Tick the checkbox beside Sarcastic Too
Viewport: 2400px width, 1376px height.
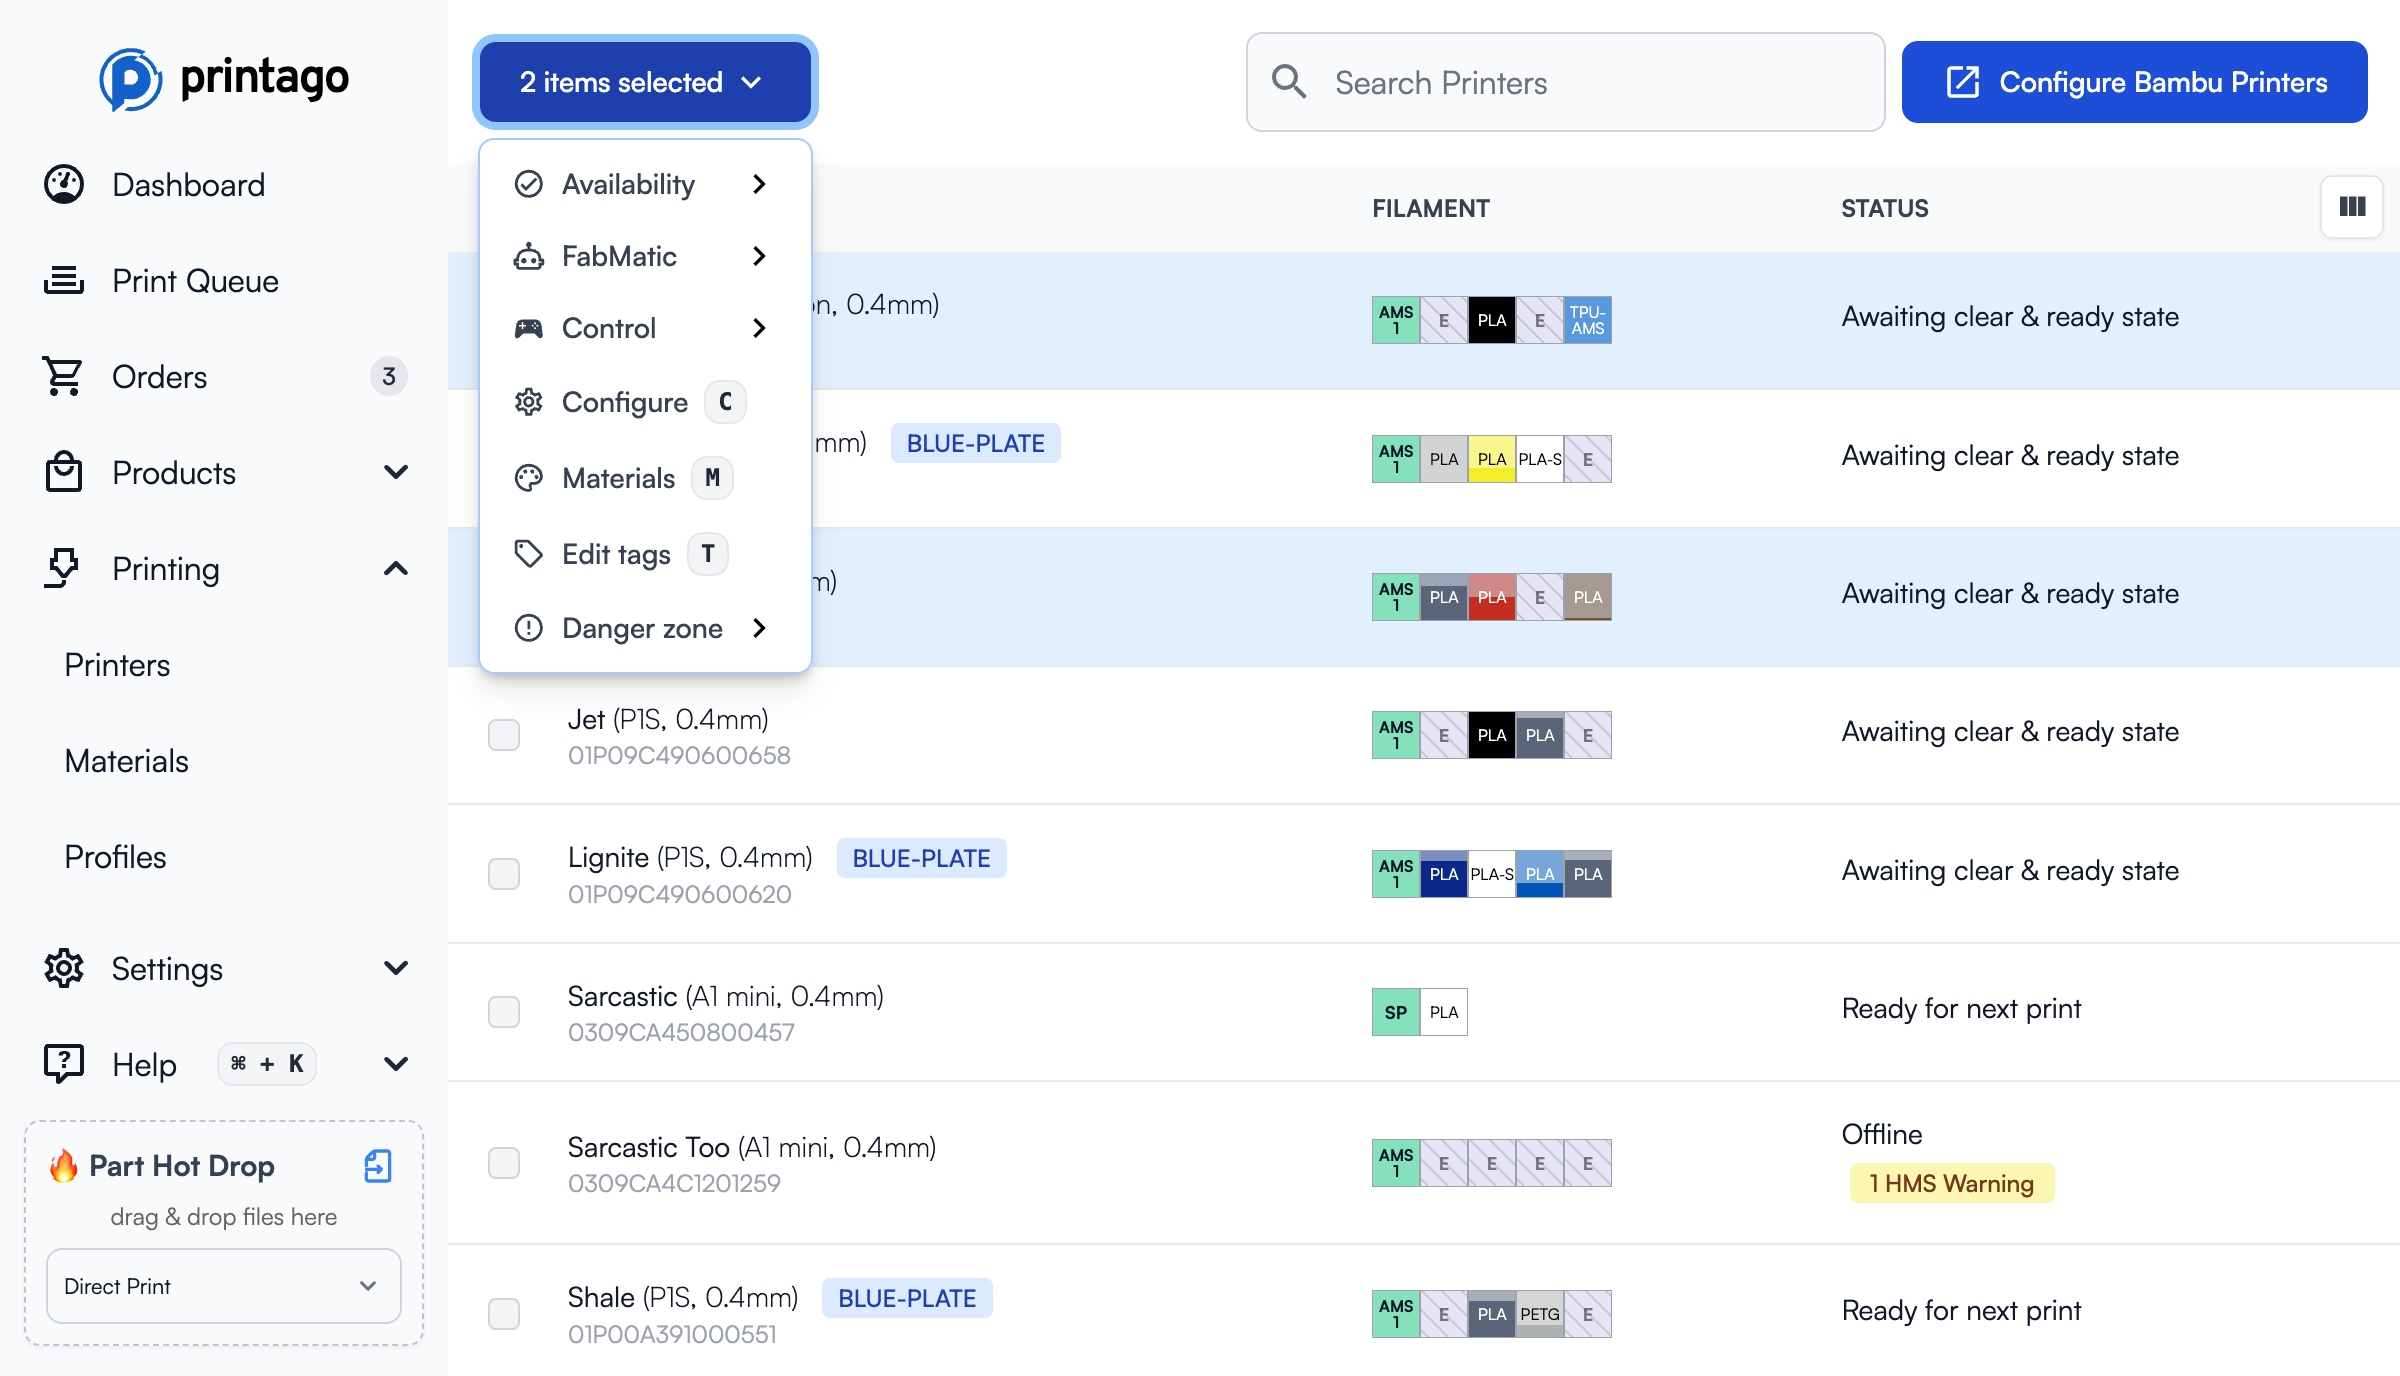pyautogui.click(x=504, y=1163)
